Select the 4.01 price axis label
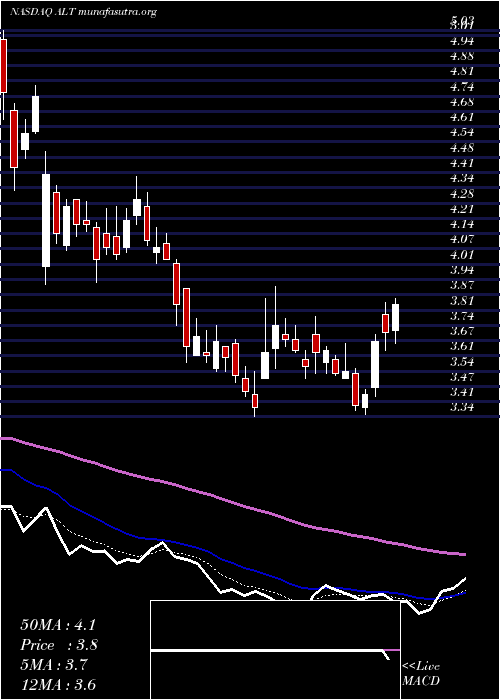 [462, 255]
